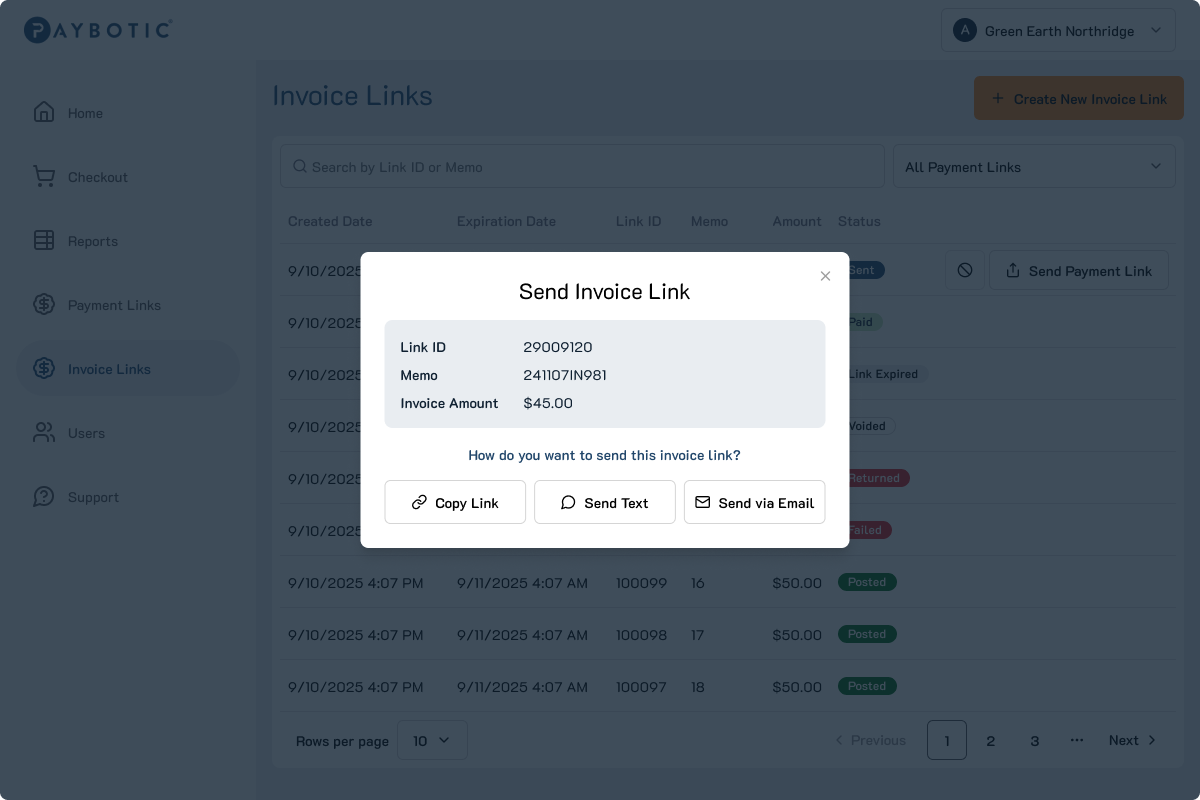Click the Users people icon
1200x800 pixels.
tap(44, 433)
